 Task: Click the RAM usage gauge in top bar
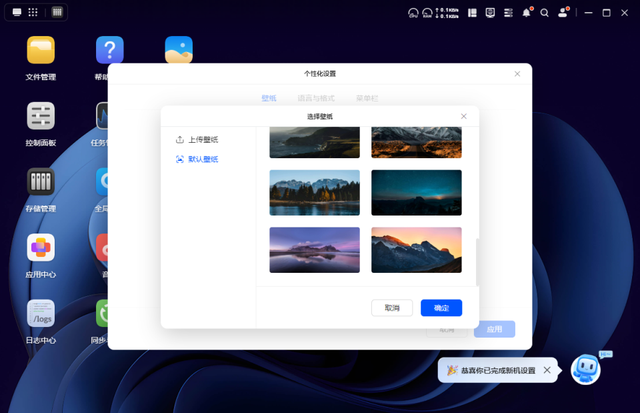tap(427, 13)
